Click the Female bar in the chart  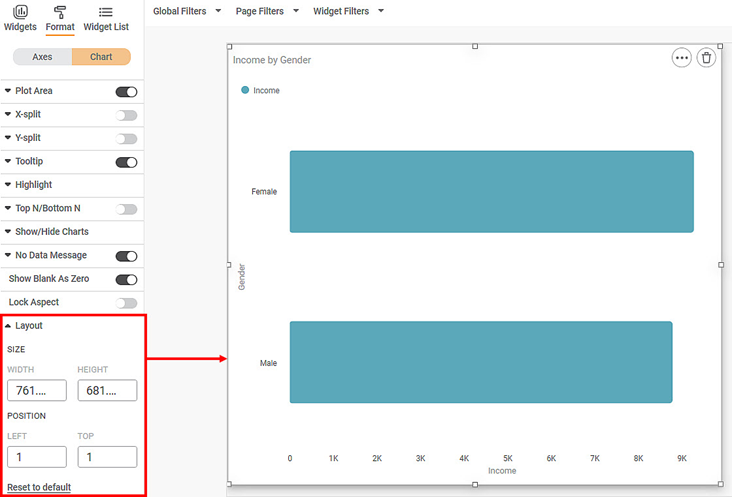tap(491, 192)
